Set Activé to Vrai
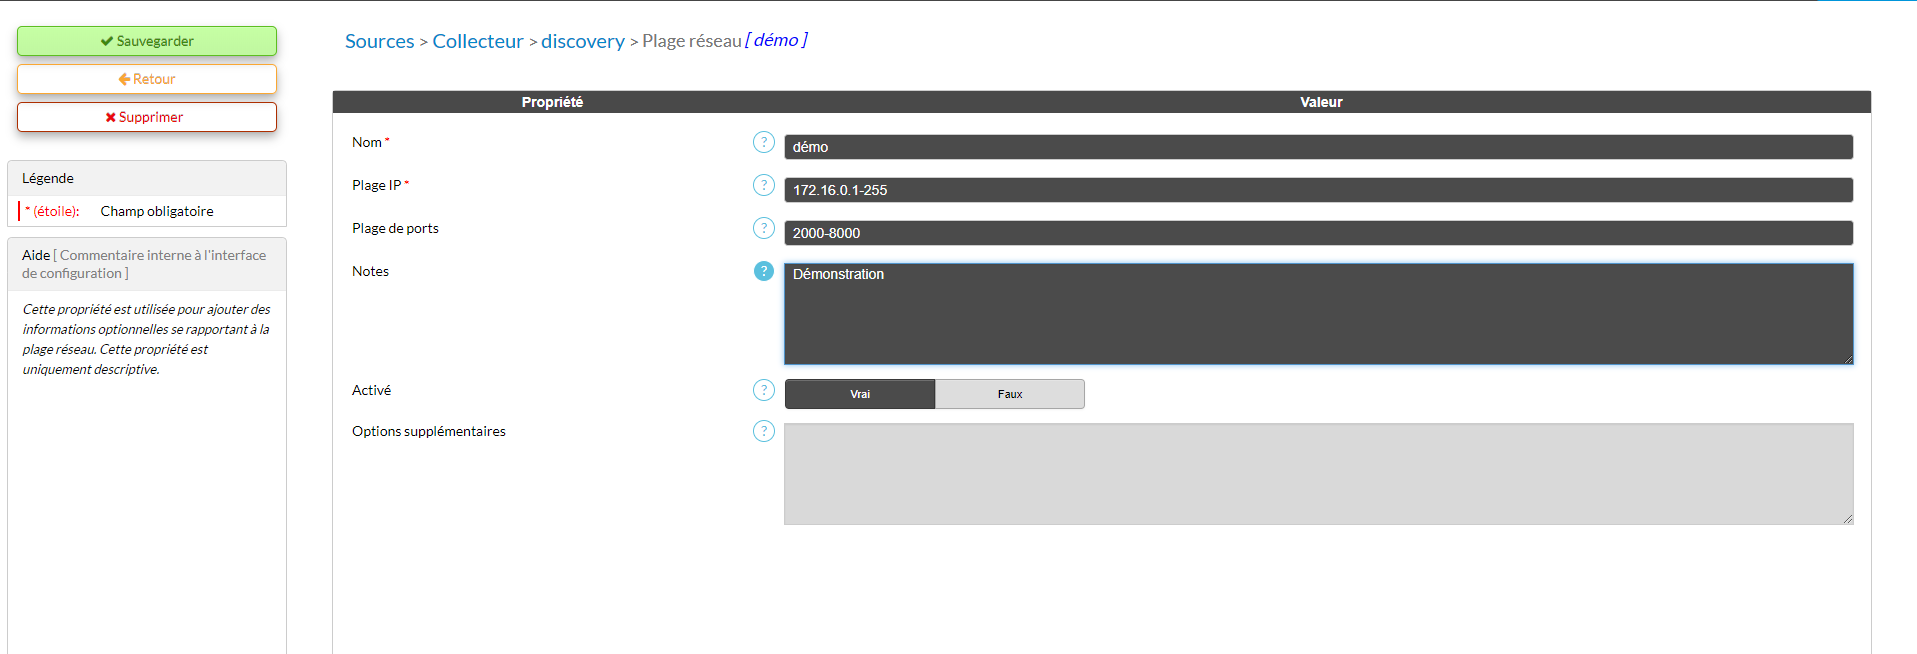1917x654 pixels. coord(859,394)
